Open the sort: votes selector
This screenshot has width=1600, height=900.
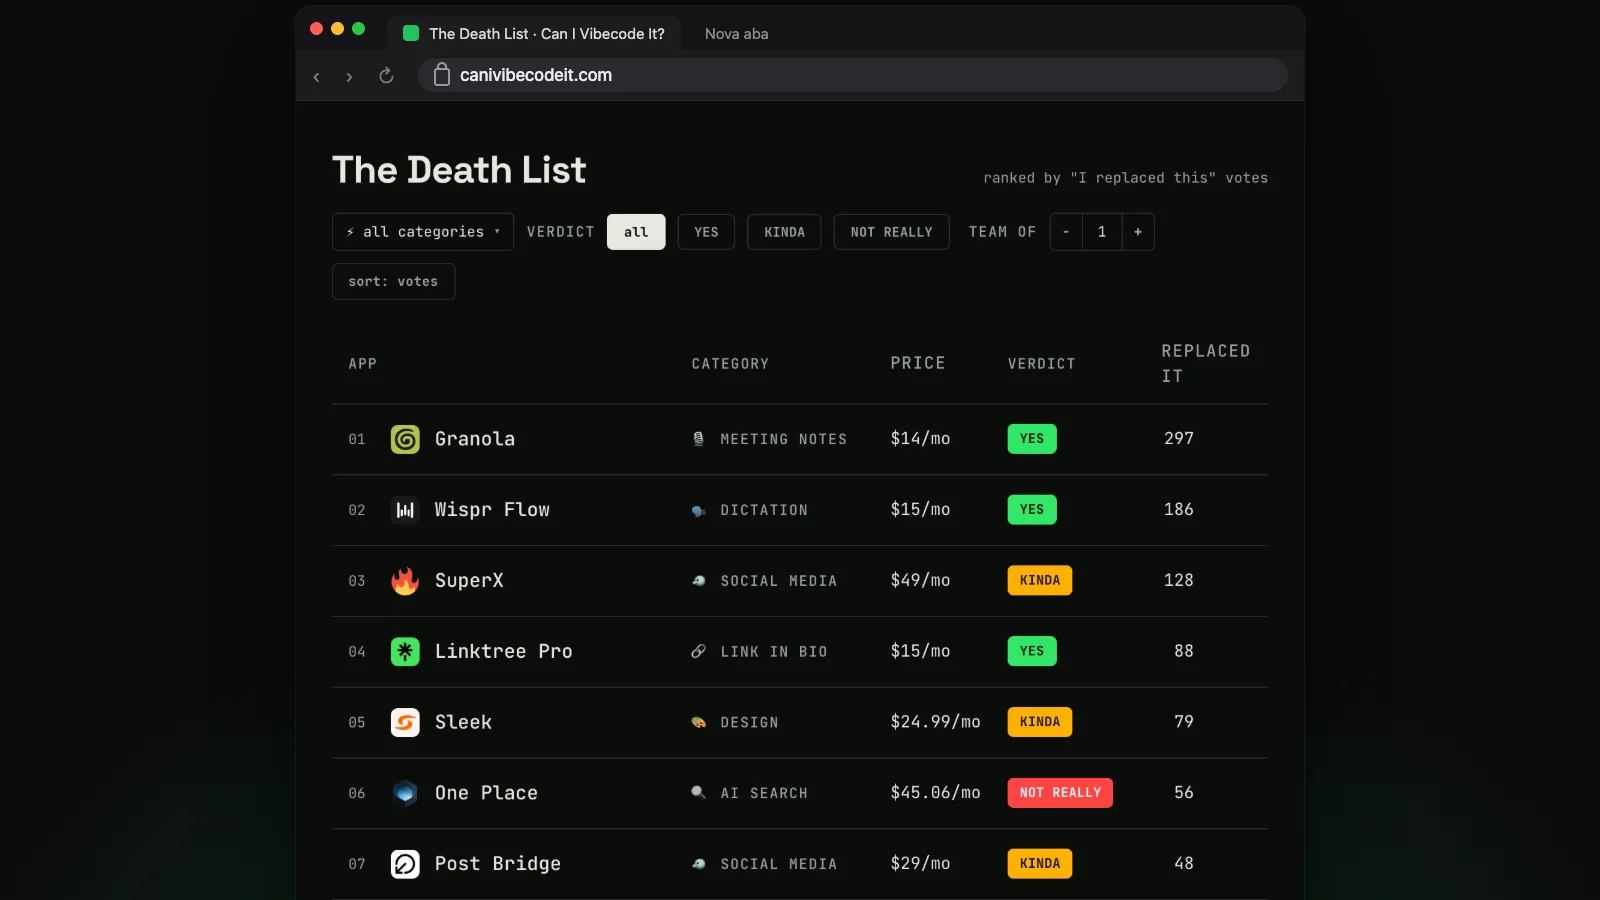coord(393,282)
